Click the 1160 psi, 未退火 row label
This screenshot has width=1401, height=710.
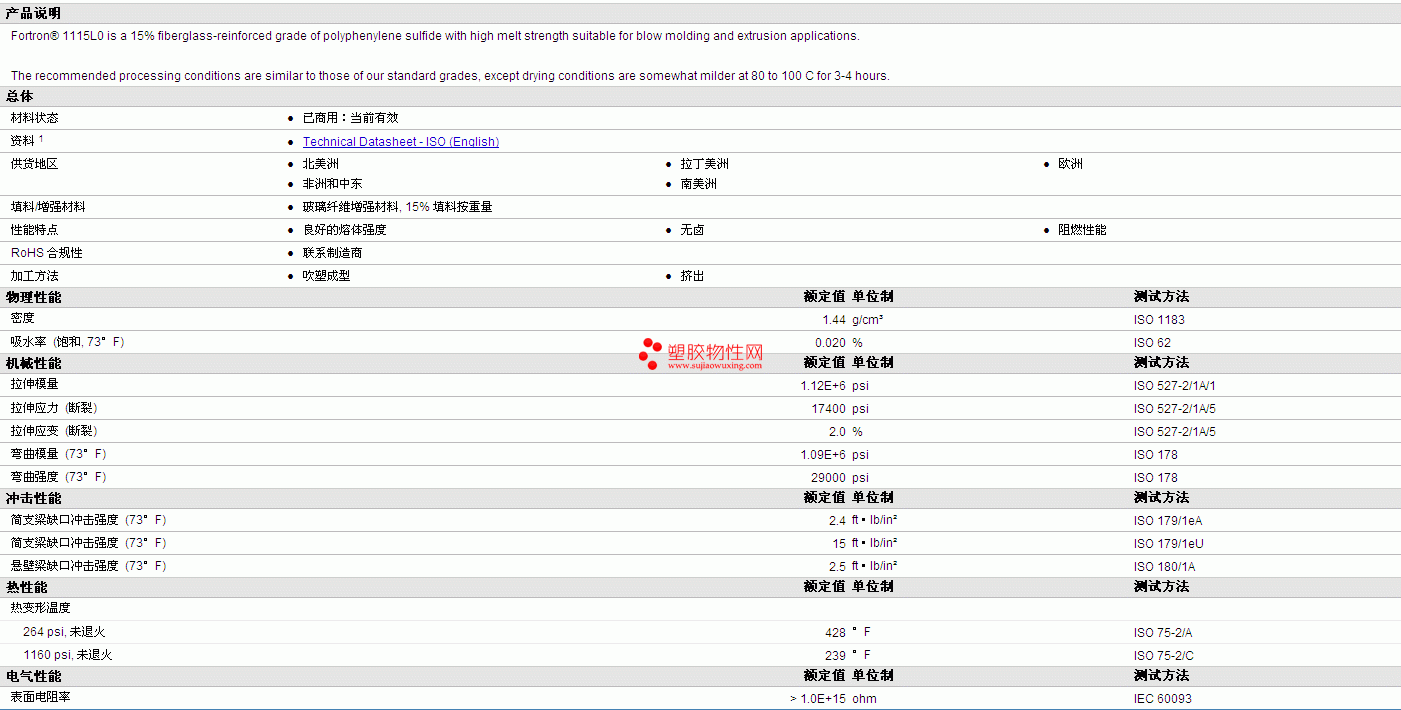point(68,655)
